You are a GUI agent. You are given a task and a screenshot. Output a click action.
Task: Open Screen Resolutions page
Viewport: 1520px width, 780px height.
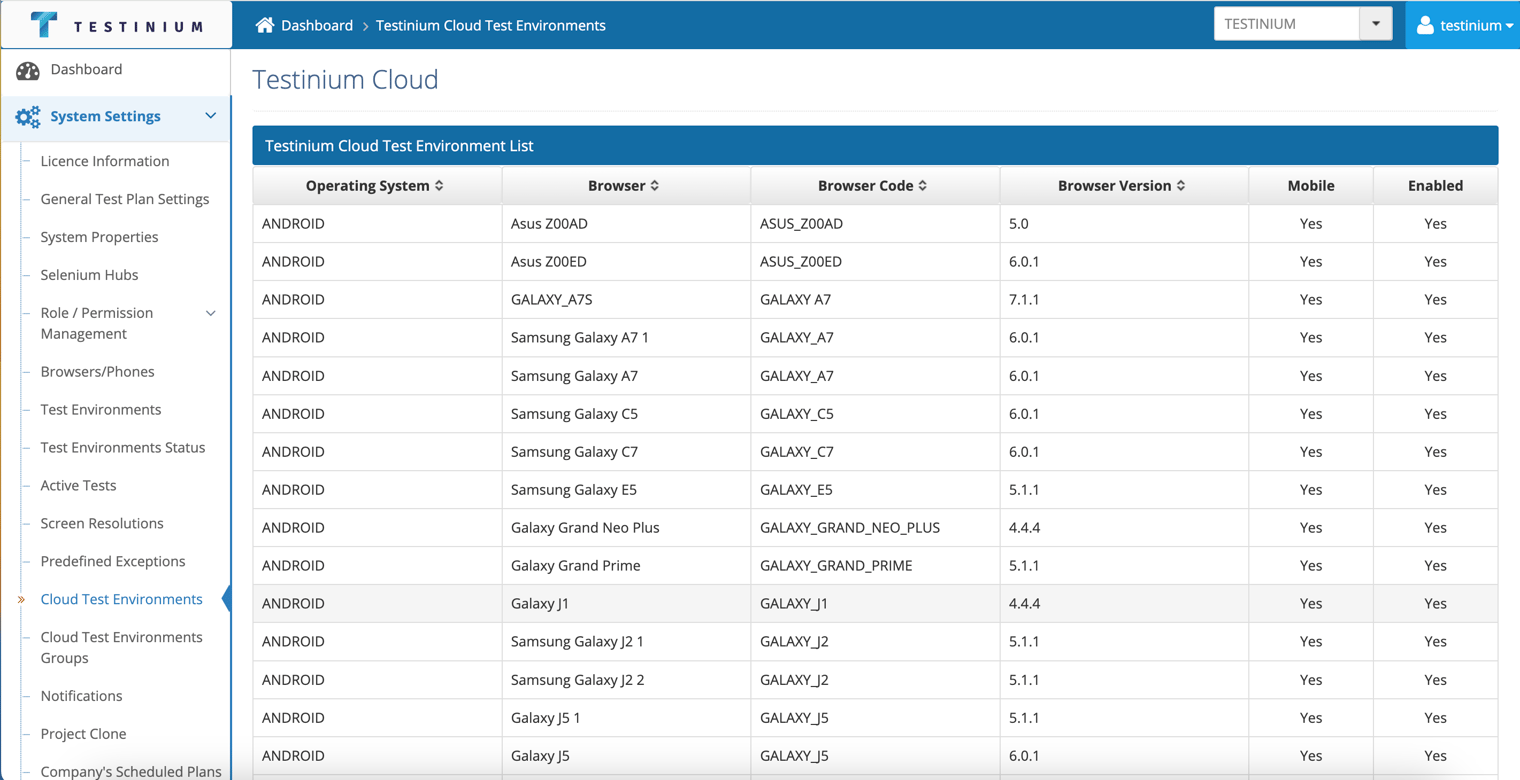tap(102, 524)
